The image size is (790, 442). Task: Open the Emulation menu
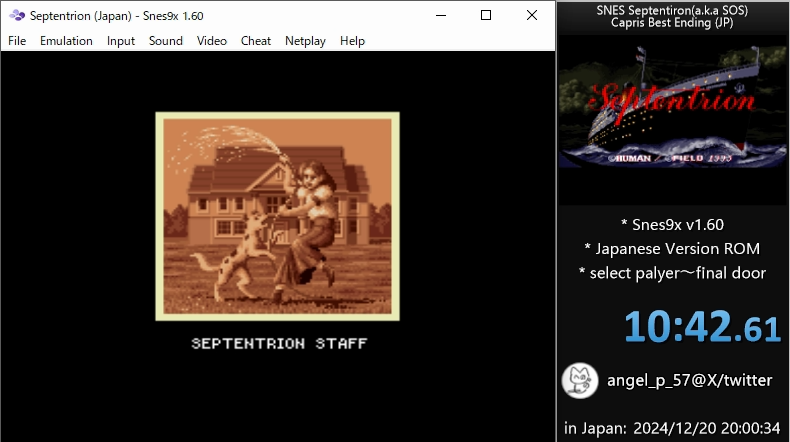click(x=66, y=41)
